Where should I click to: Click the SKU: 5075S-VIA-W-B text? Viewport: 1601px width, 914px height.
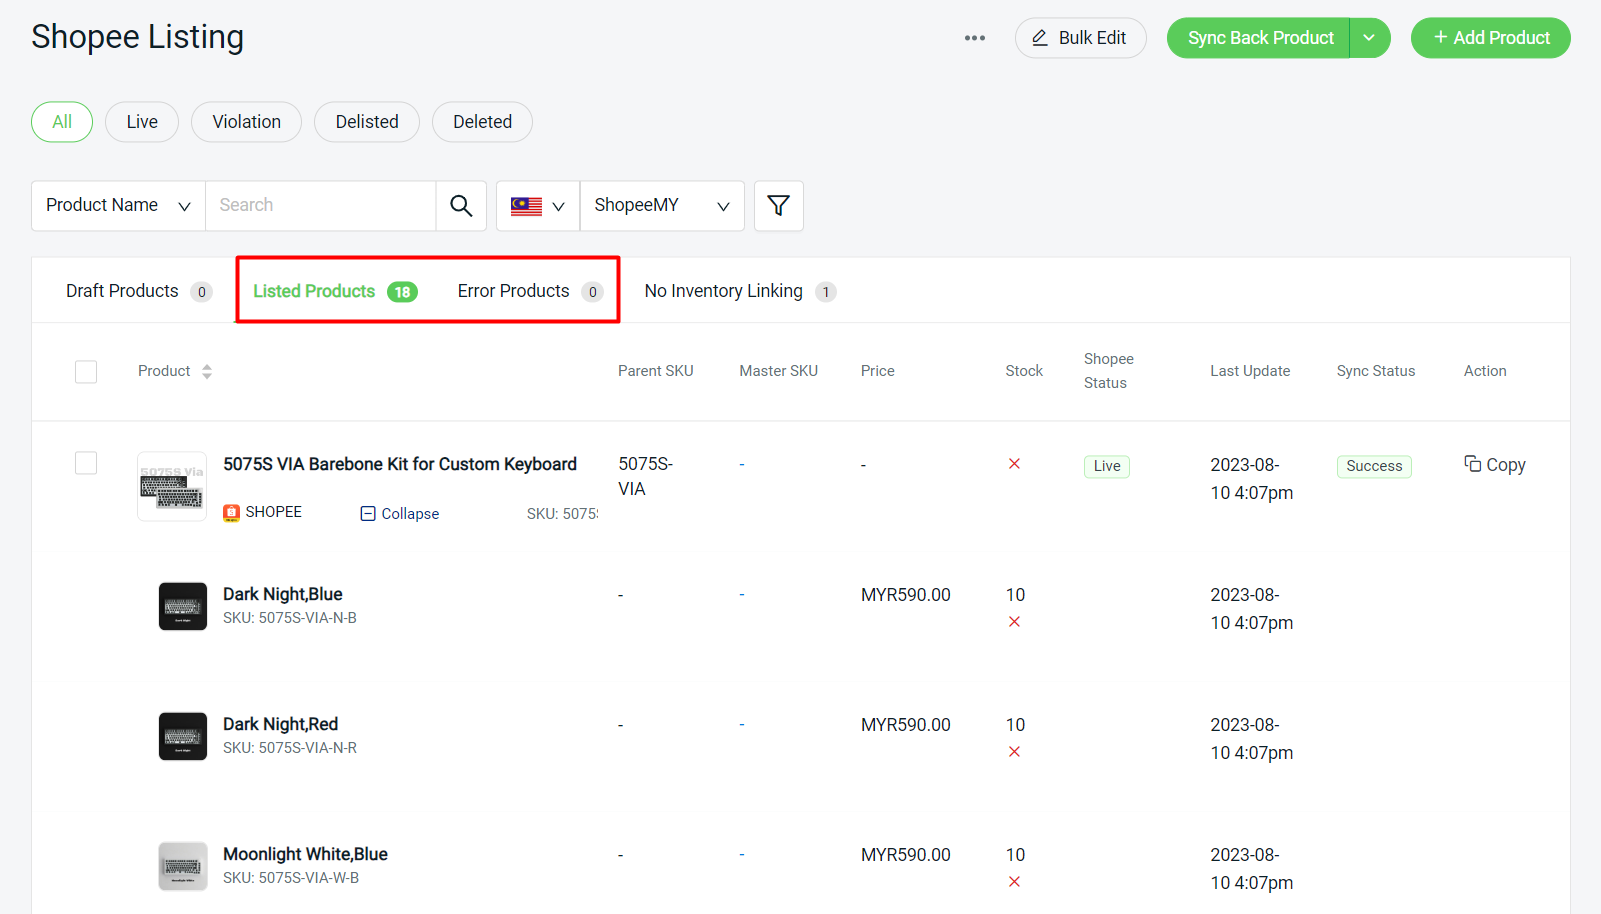[291, 878]
